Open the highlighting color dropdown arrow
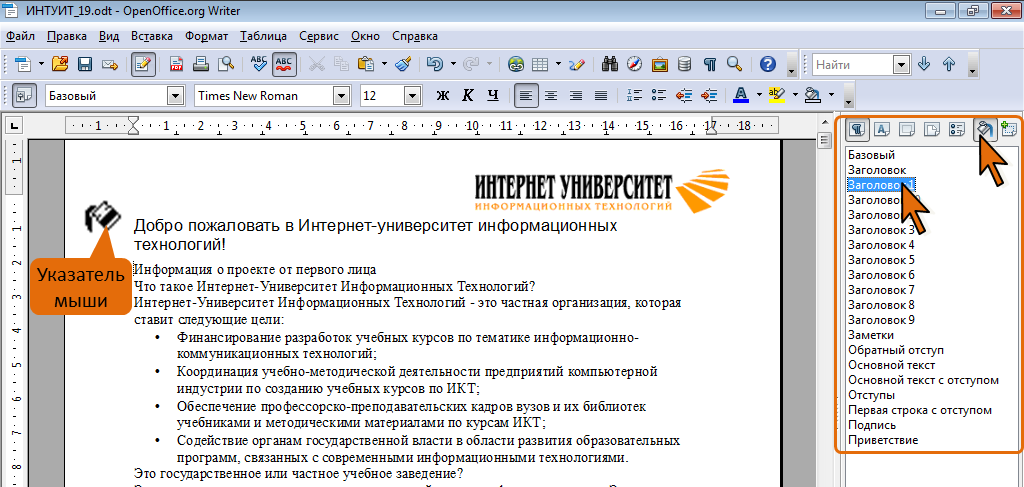 (795, 95)
